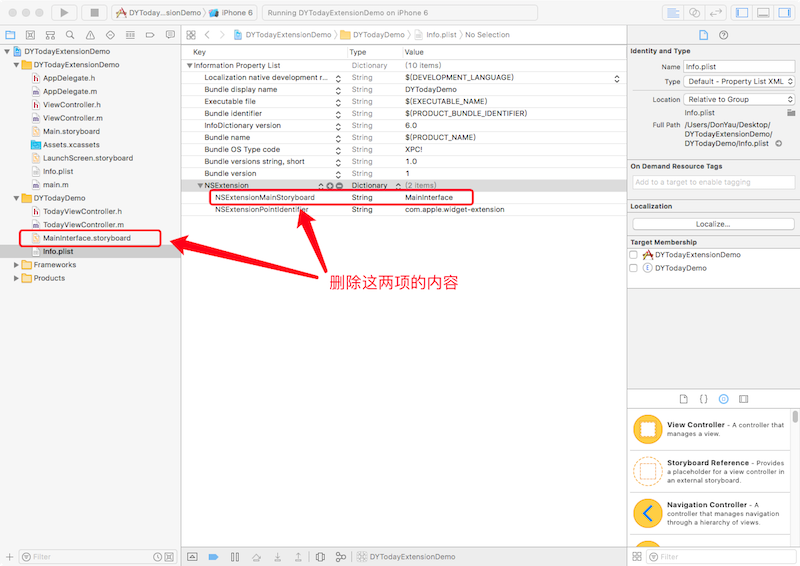Viewport: 800px width, 566px height.
Task: Click the Run (play) button
Action: pyautogui.click(x=64, y=13)
